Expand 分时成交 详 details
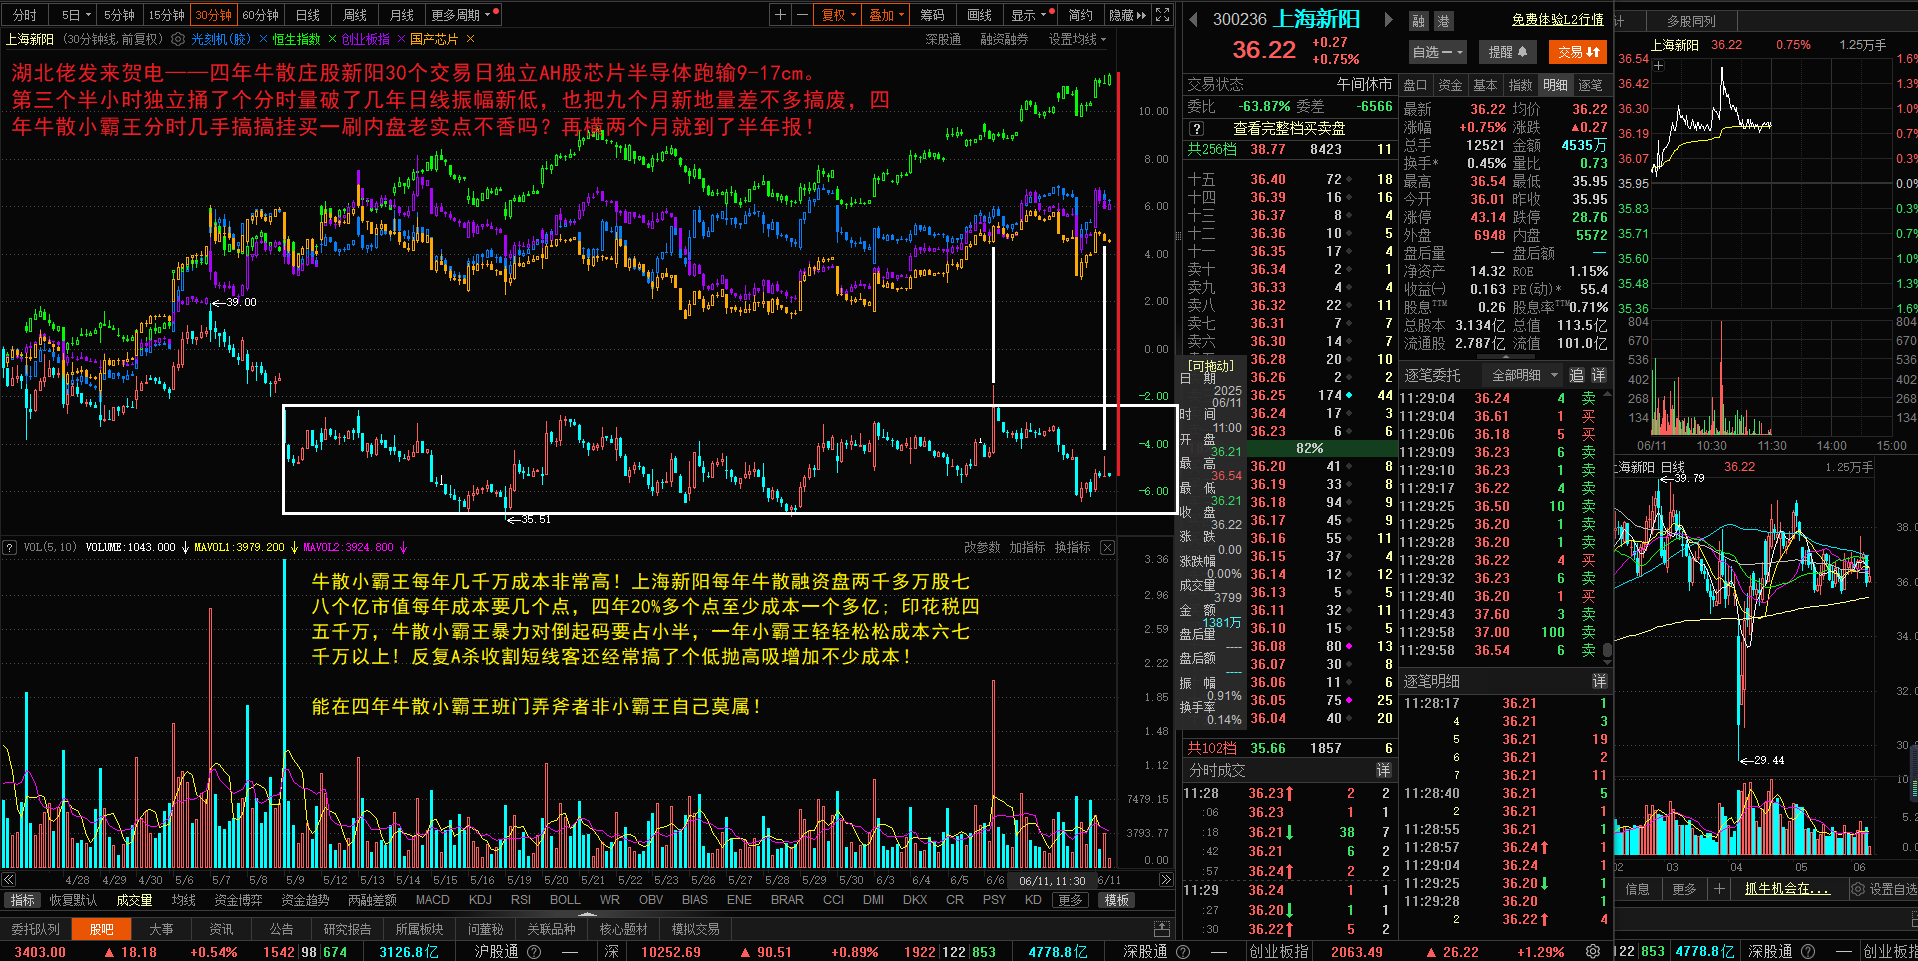This screenshot has width=1918, height=961. point(1383,770)
